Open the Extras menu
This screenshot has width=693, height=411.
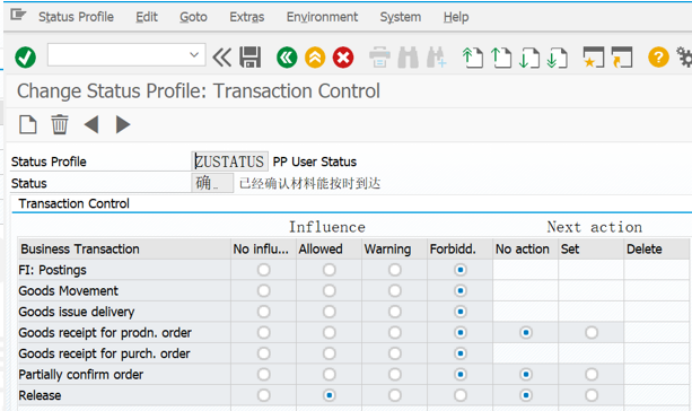click(247, 17)
